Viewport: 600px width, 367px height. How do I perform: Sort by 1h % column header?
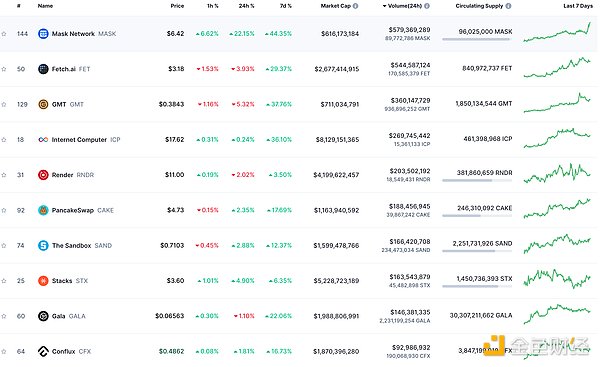(x=213, y=6)
